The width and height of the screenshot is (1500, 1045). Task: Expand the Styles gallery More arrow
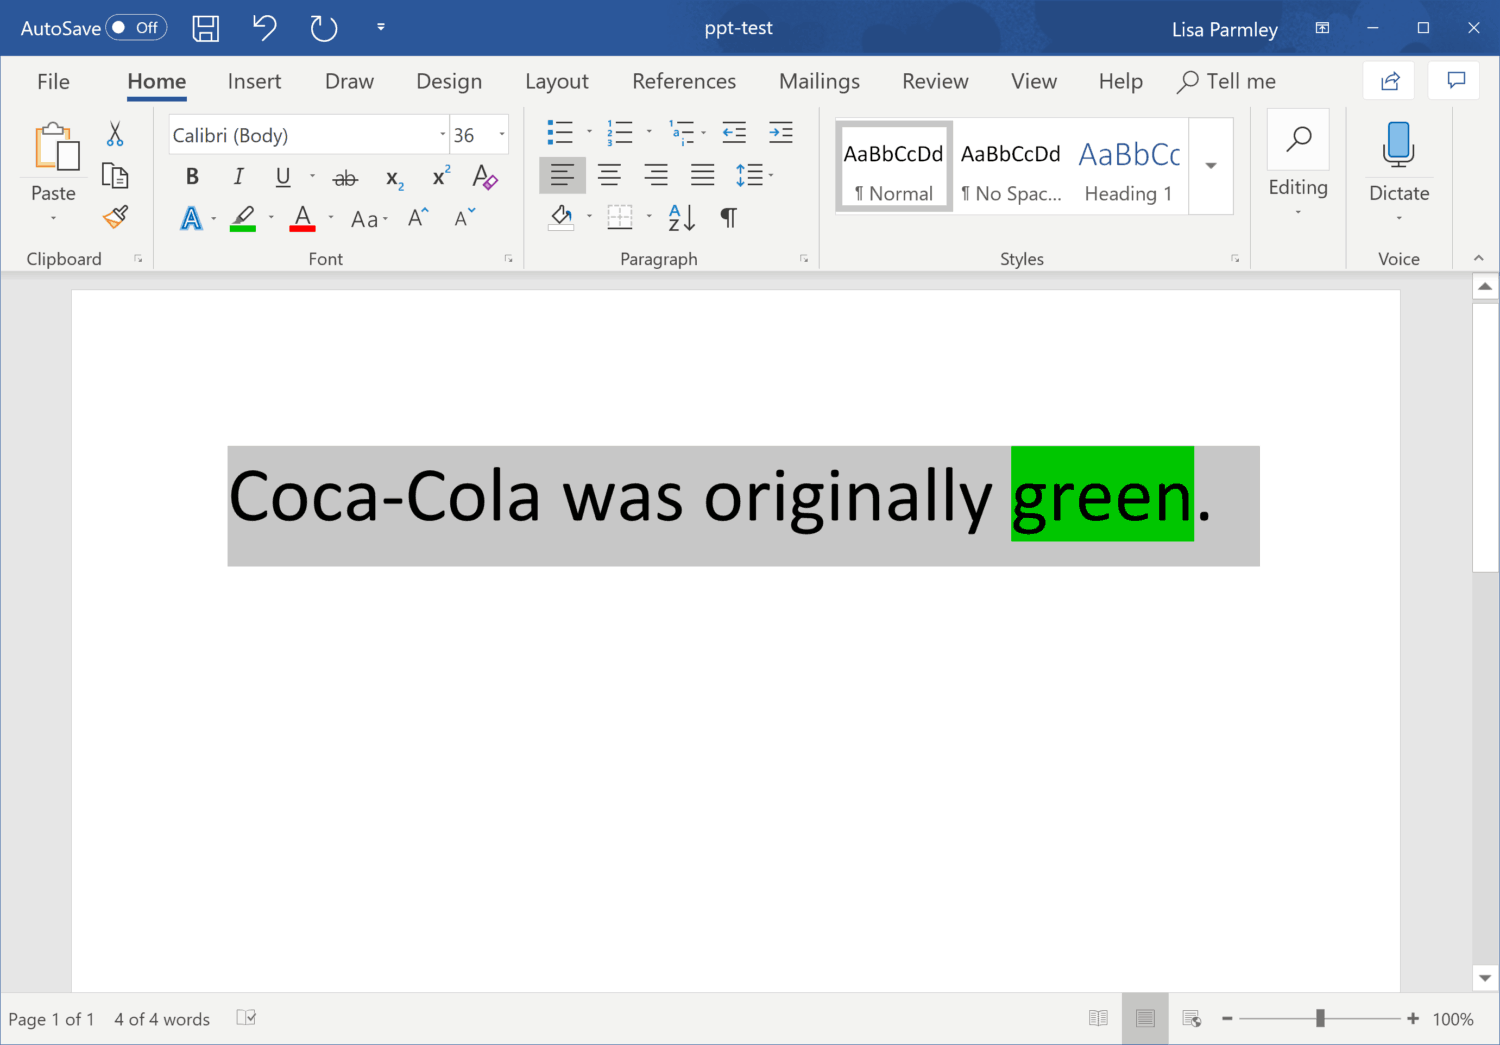tap(1211, 166)
